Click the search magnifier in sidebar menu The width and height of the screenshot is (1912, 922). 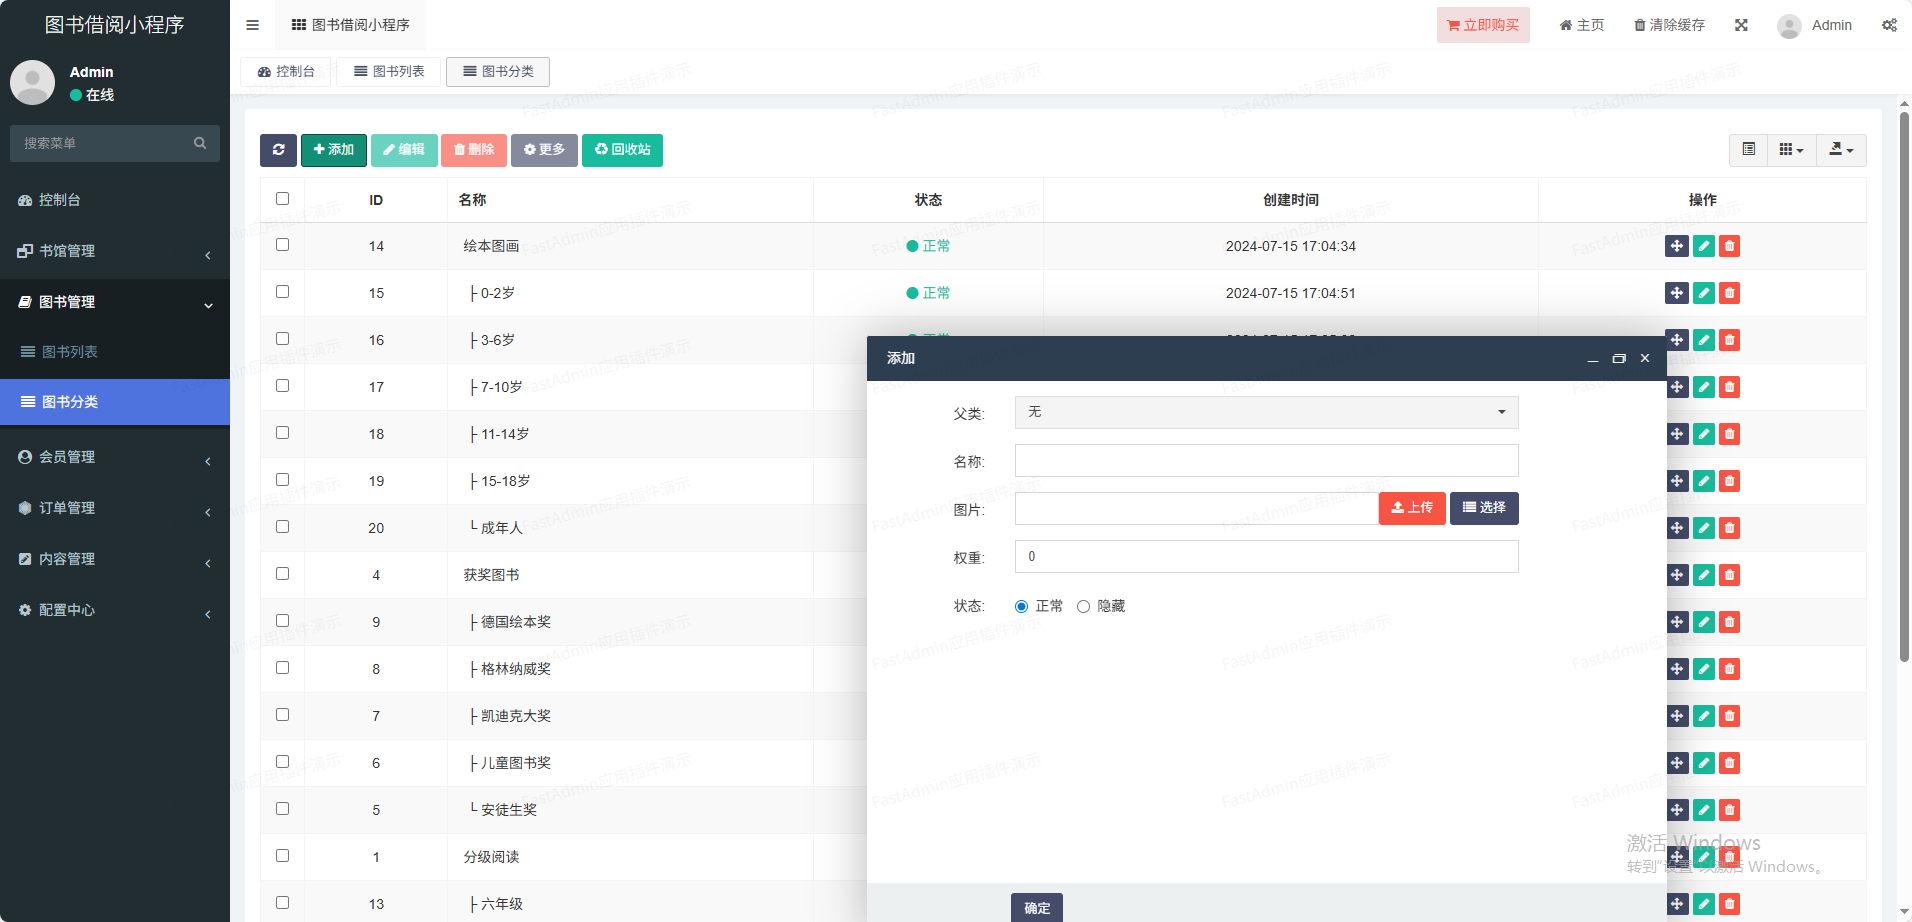point(200,143)
